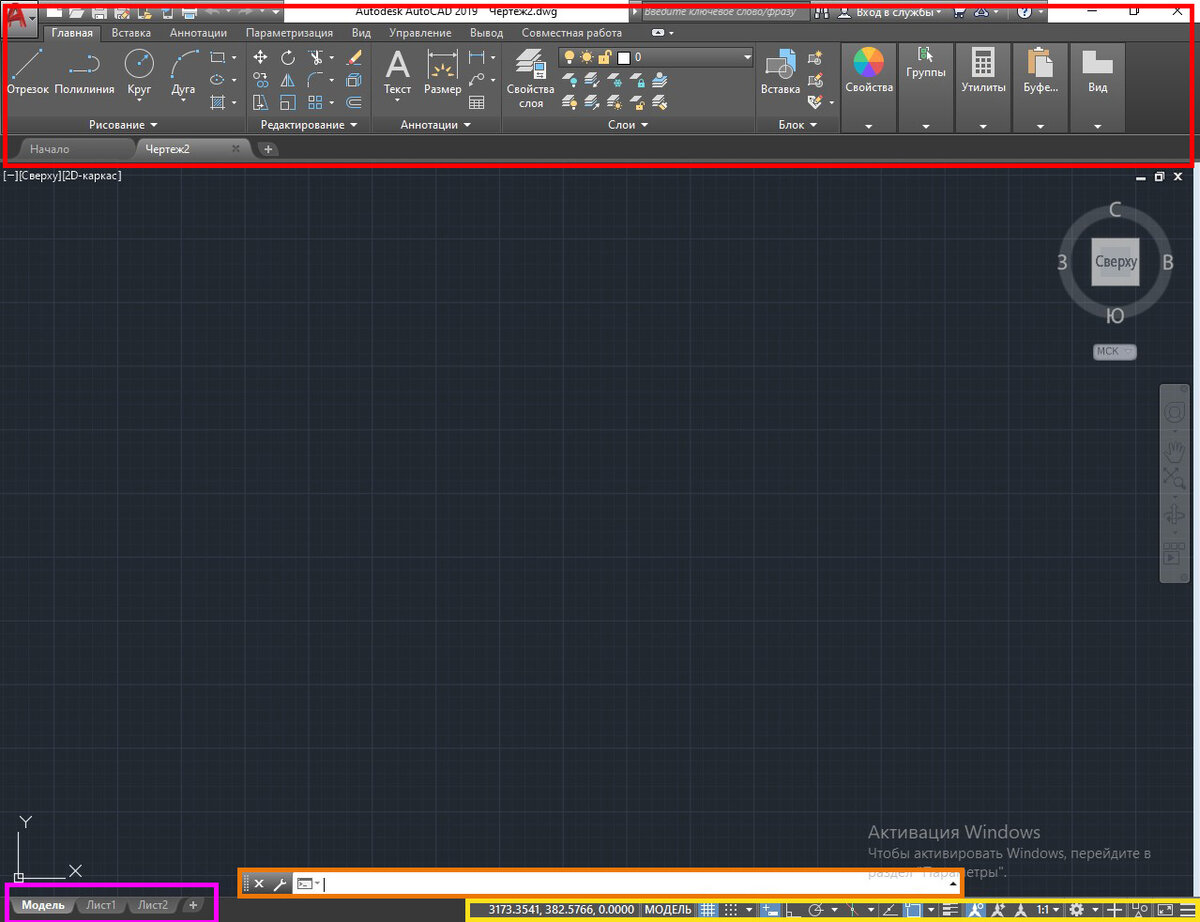Click the Erase tool icon
The height and width of the screenshot is (922, 1200).
tap(354, 58)
